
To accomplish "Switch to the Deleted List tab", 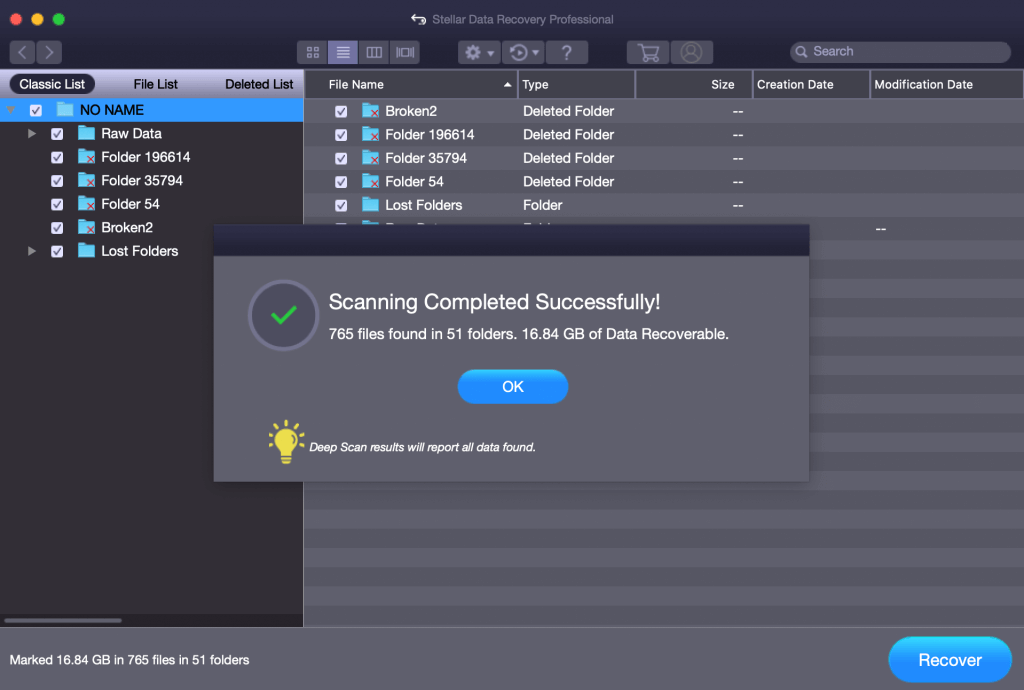I will [x=259, y=84].
